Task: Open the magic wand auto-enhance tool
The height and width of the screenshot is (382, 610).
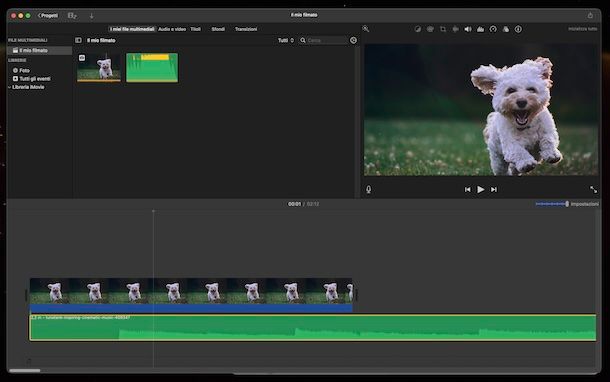Action: click(366, 29)
